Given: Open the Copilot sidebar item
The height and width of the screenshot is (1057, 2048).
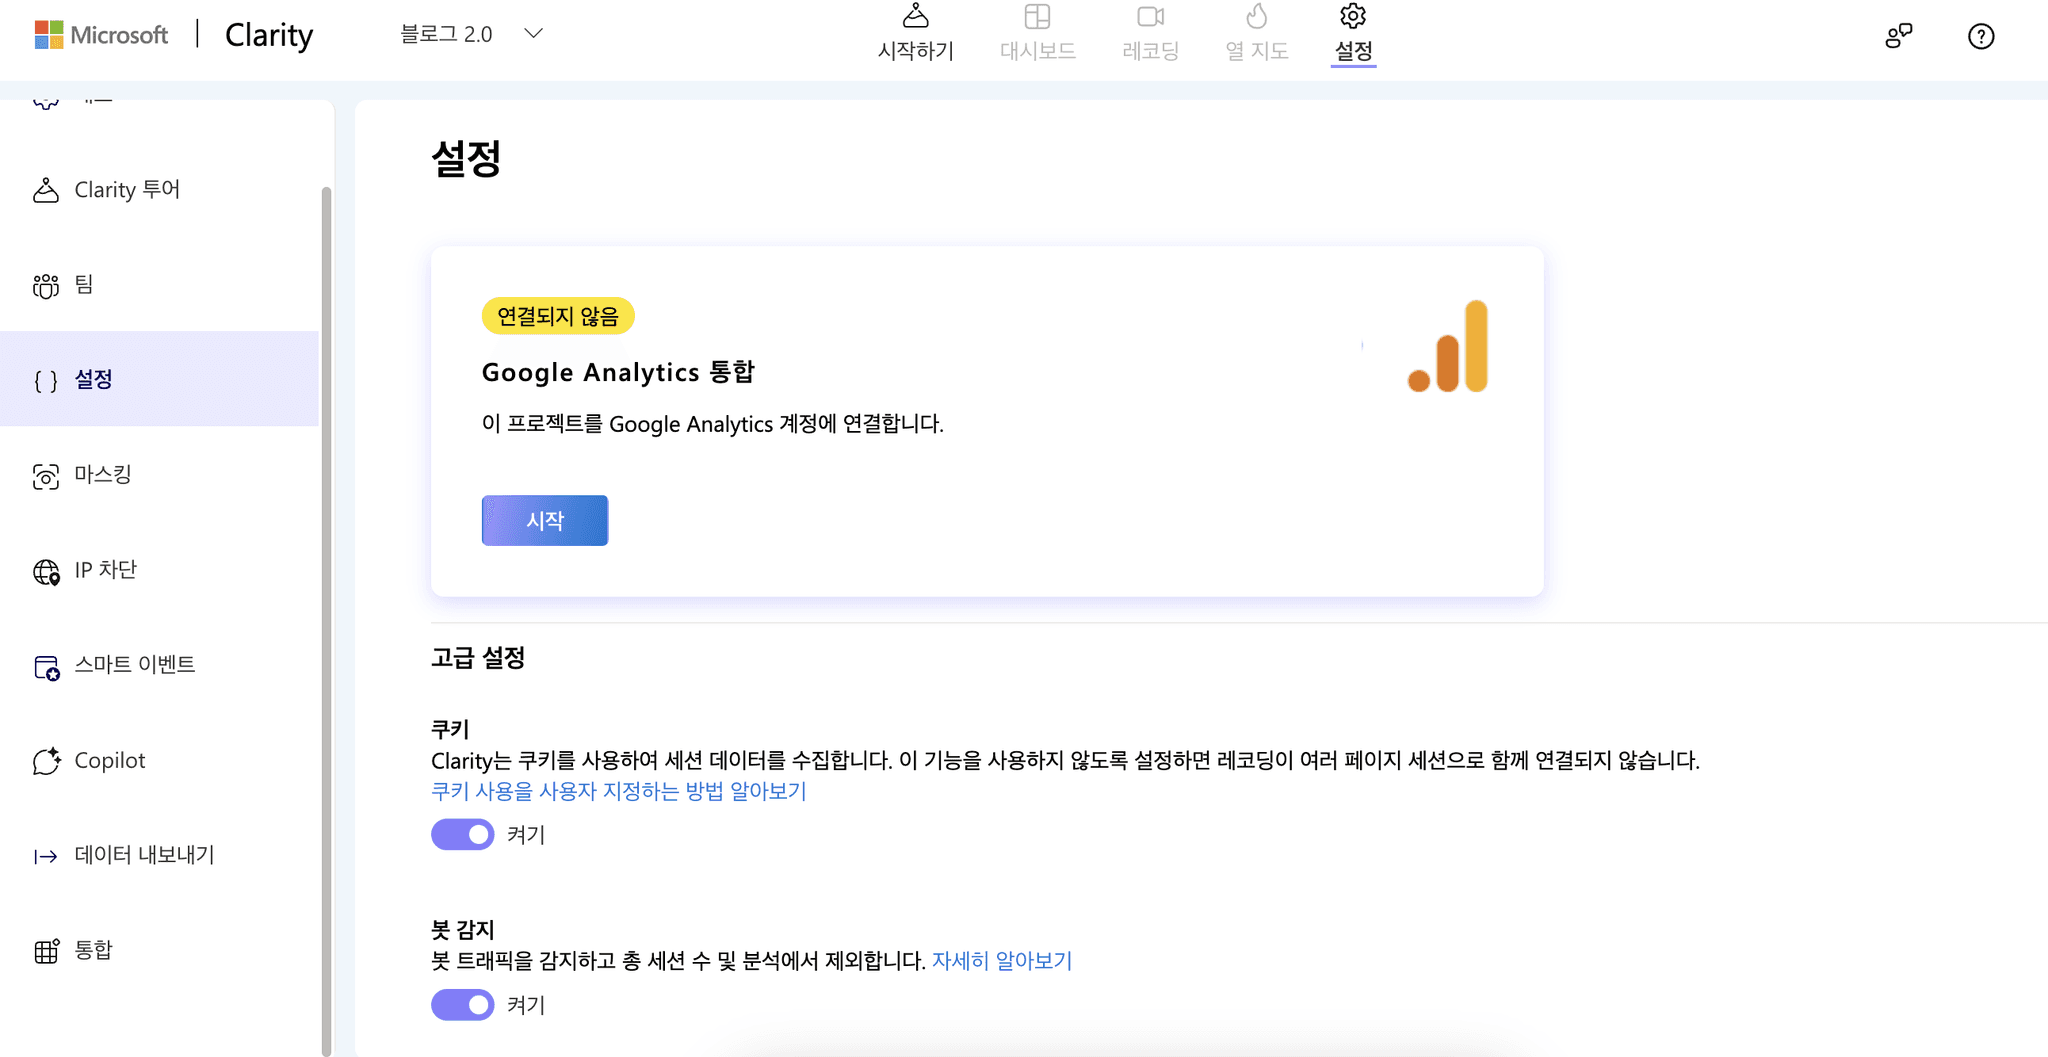Looking at the screenshot, I should pyautogui.click(x=160, y=760).
